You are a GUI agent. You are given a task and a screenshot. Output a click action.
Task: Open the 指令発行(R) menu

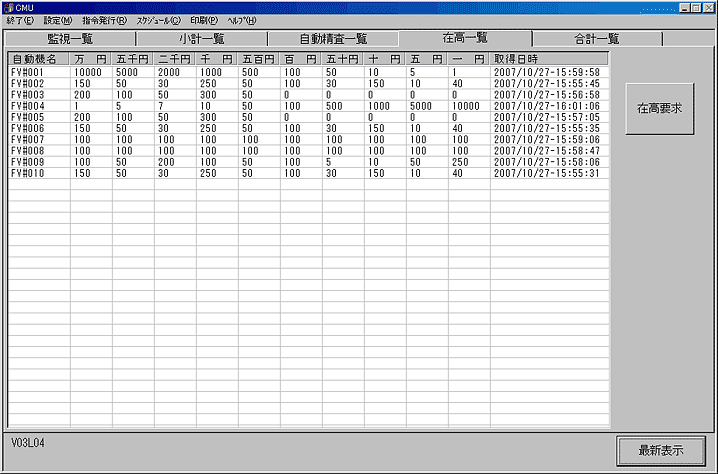[104, 20]
